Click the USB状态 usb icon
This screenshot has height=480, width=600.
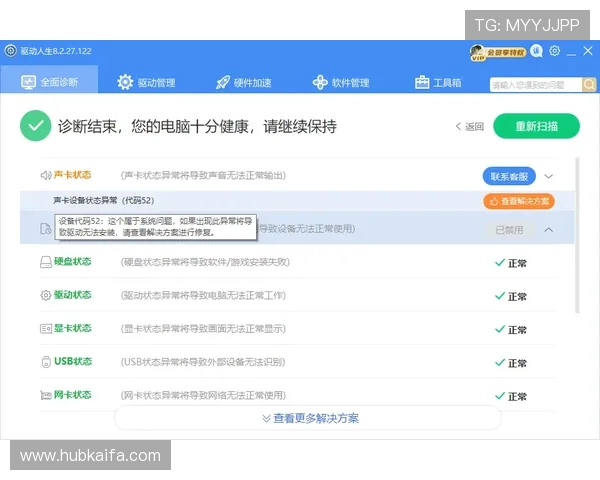tap(46, 362)
